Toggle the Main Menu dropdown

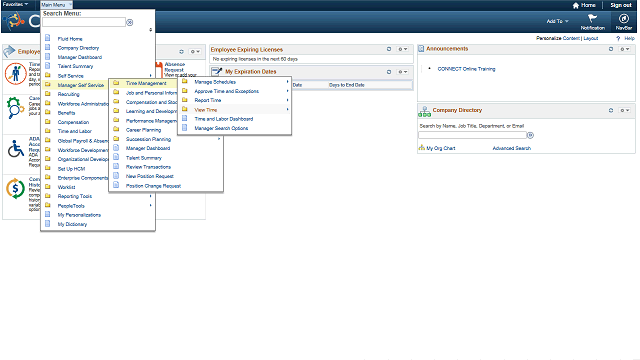click(56, 5)
